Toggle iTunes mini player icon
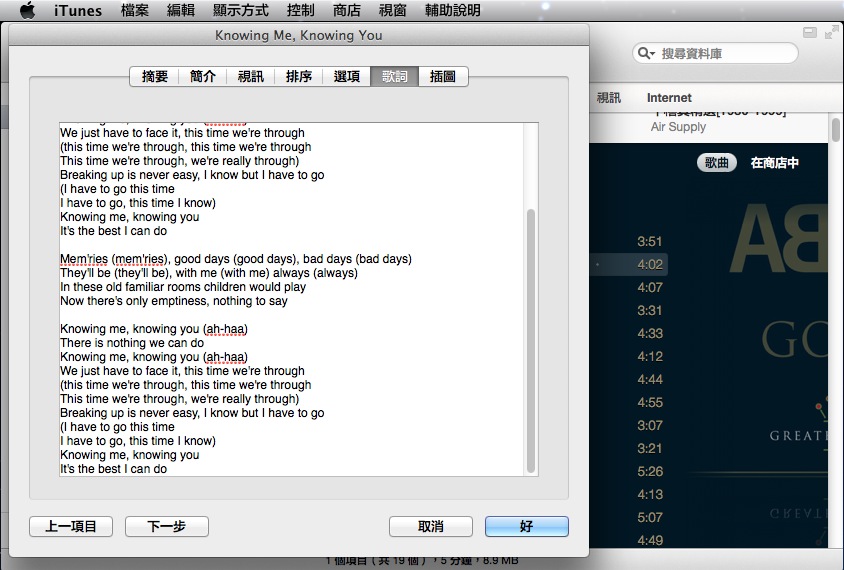844x570 pixels. tap(810, 32)
